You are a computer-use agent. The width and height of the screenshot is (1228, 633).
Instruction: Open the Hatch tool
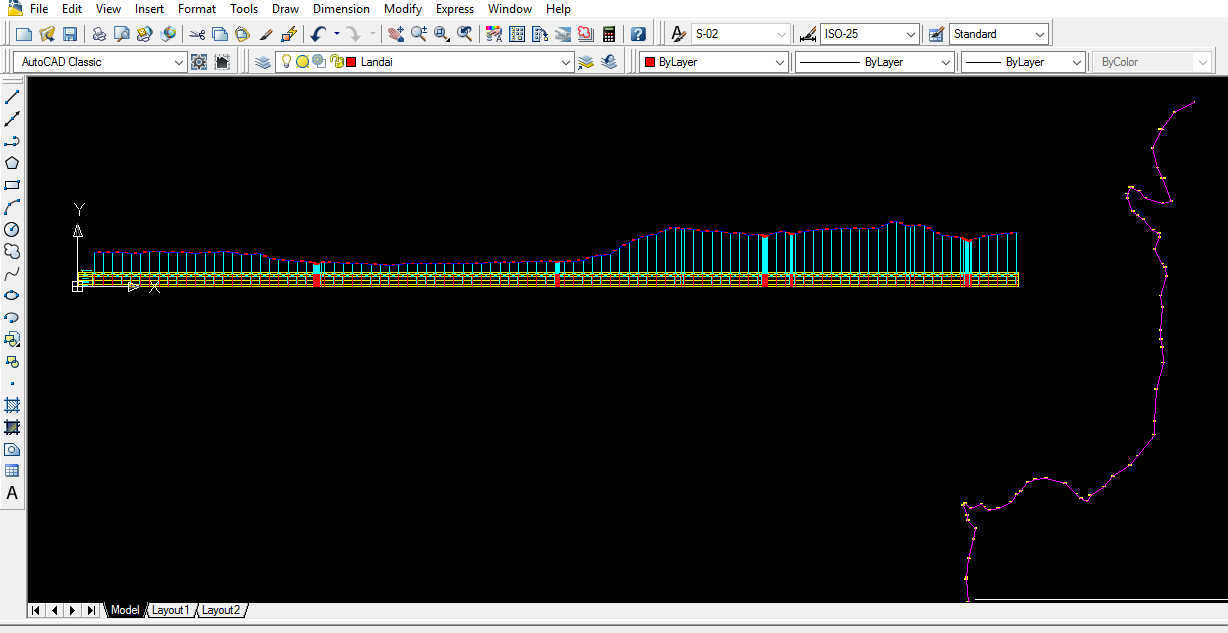tap(12, 405)
